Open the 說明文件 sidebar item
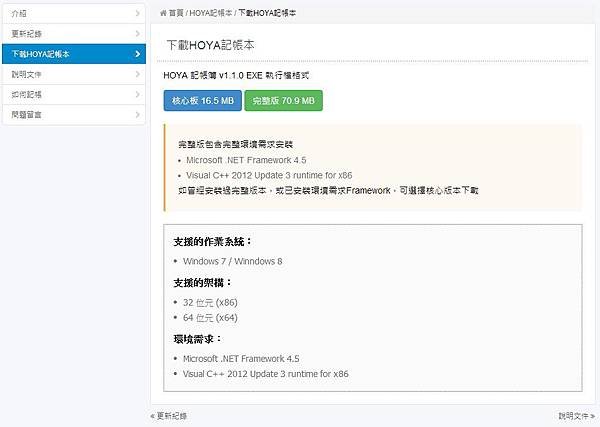 pos(74,74)
